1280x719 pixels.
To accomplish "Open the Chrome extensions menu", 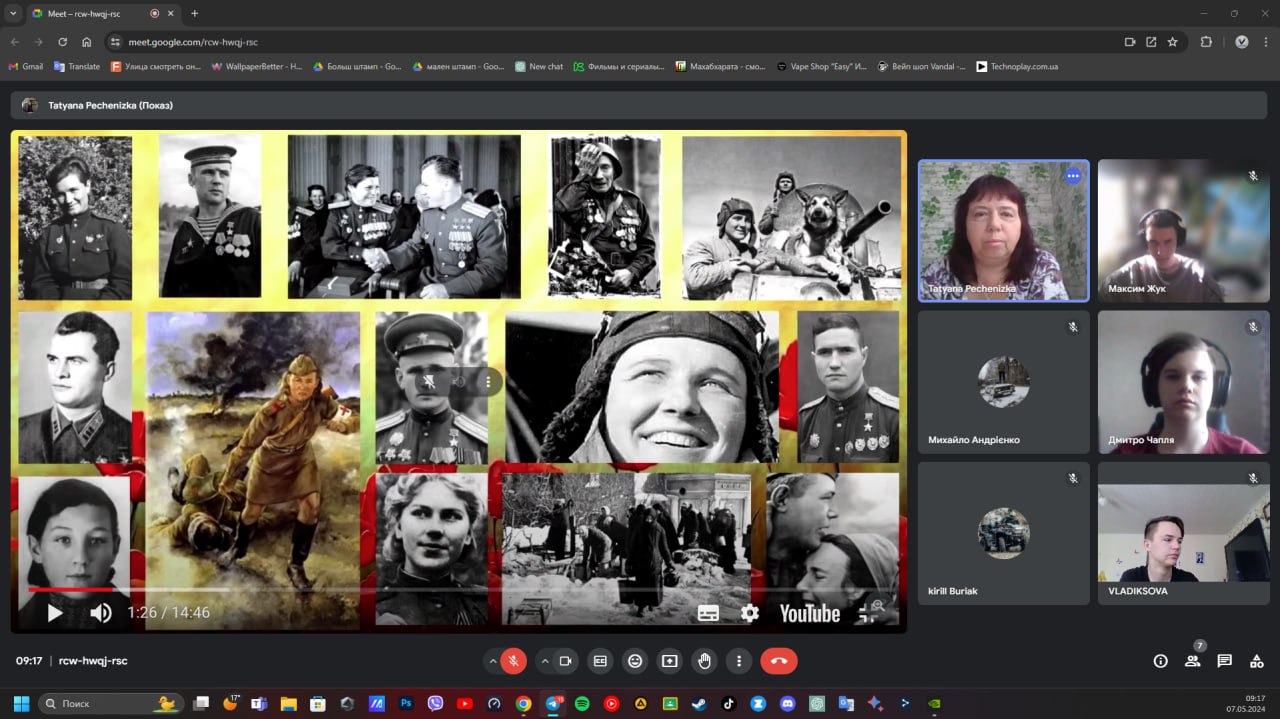I will pos(1206,42).
